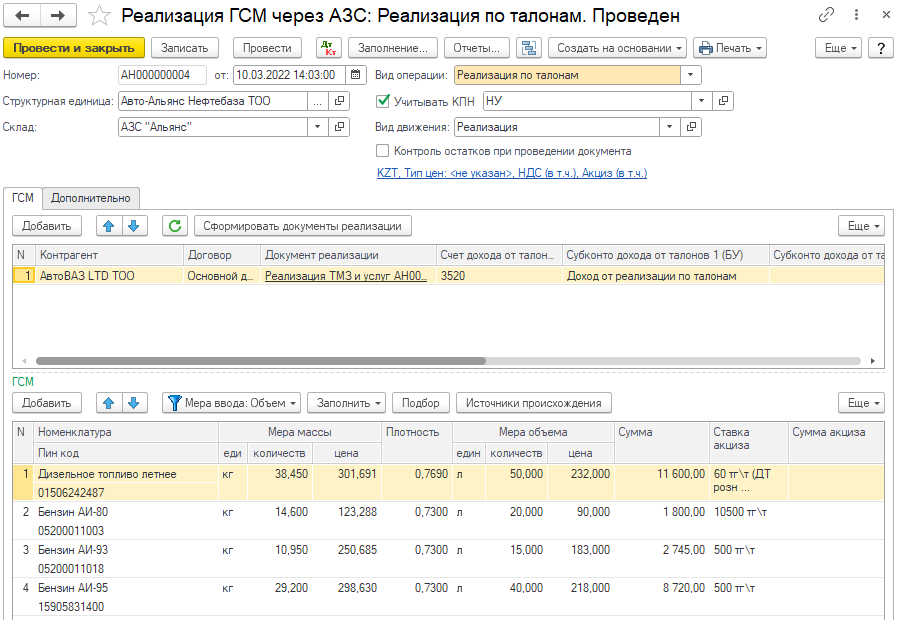900x620 pixels.
Task: Move the row up in lower ГСМ table
Action: point(109,403)
